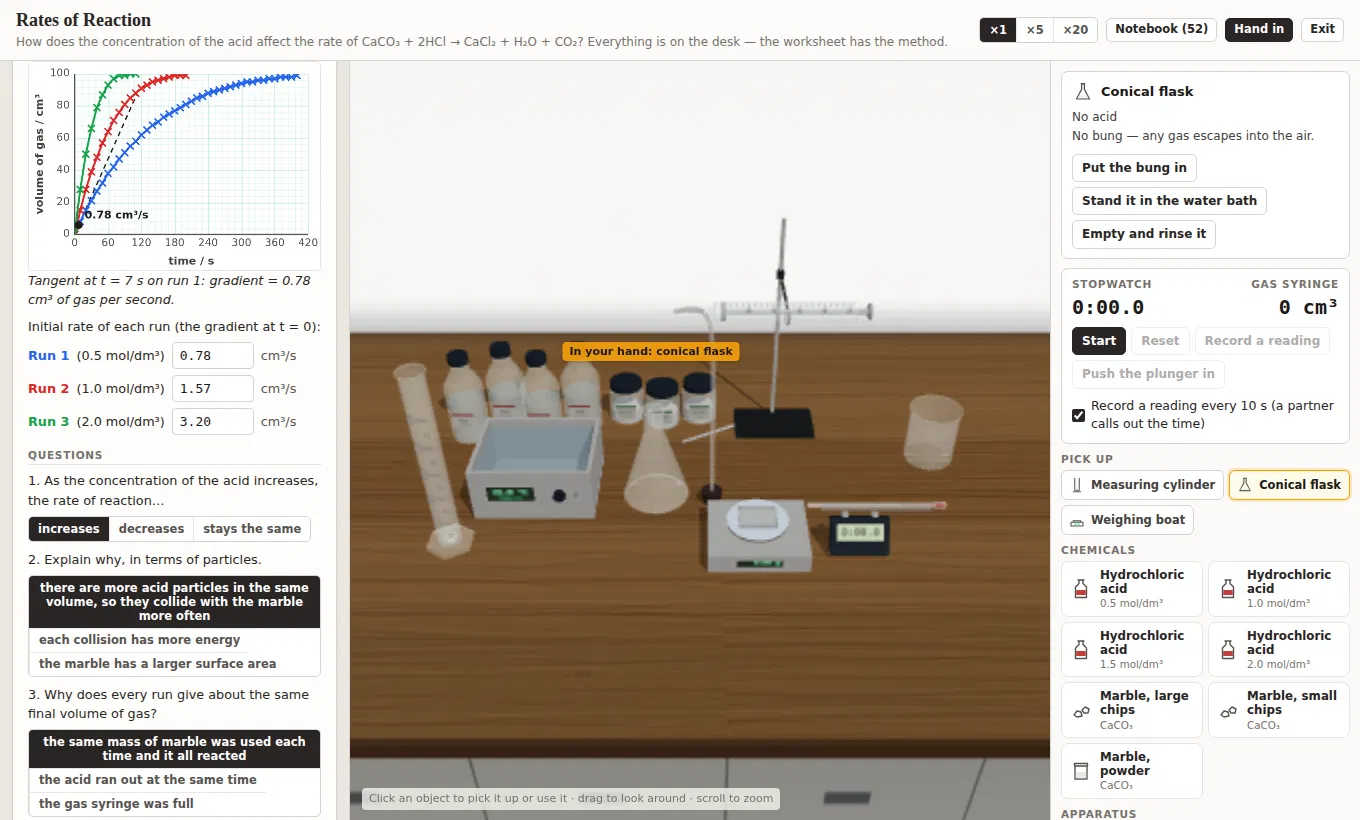Choose 'increases' for question 1

(69, 529)
